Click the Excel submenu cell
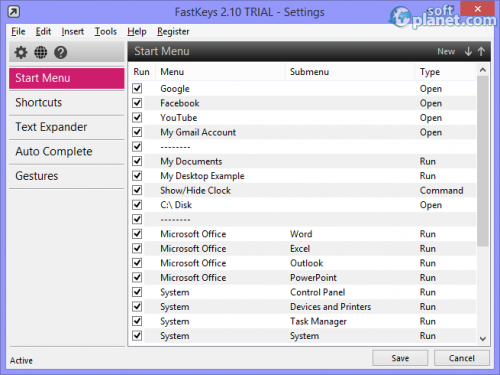The width and height of the screenshot is (500, 375). click(x=300, y=249)
